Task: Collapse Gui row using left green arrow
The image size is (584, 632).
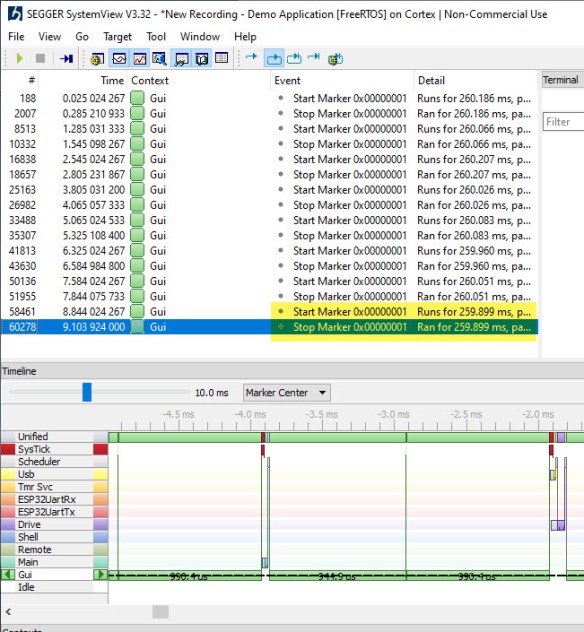Action: (x=8, y=574)
